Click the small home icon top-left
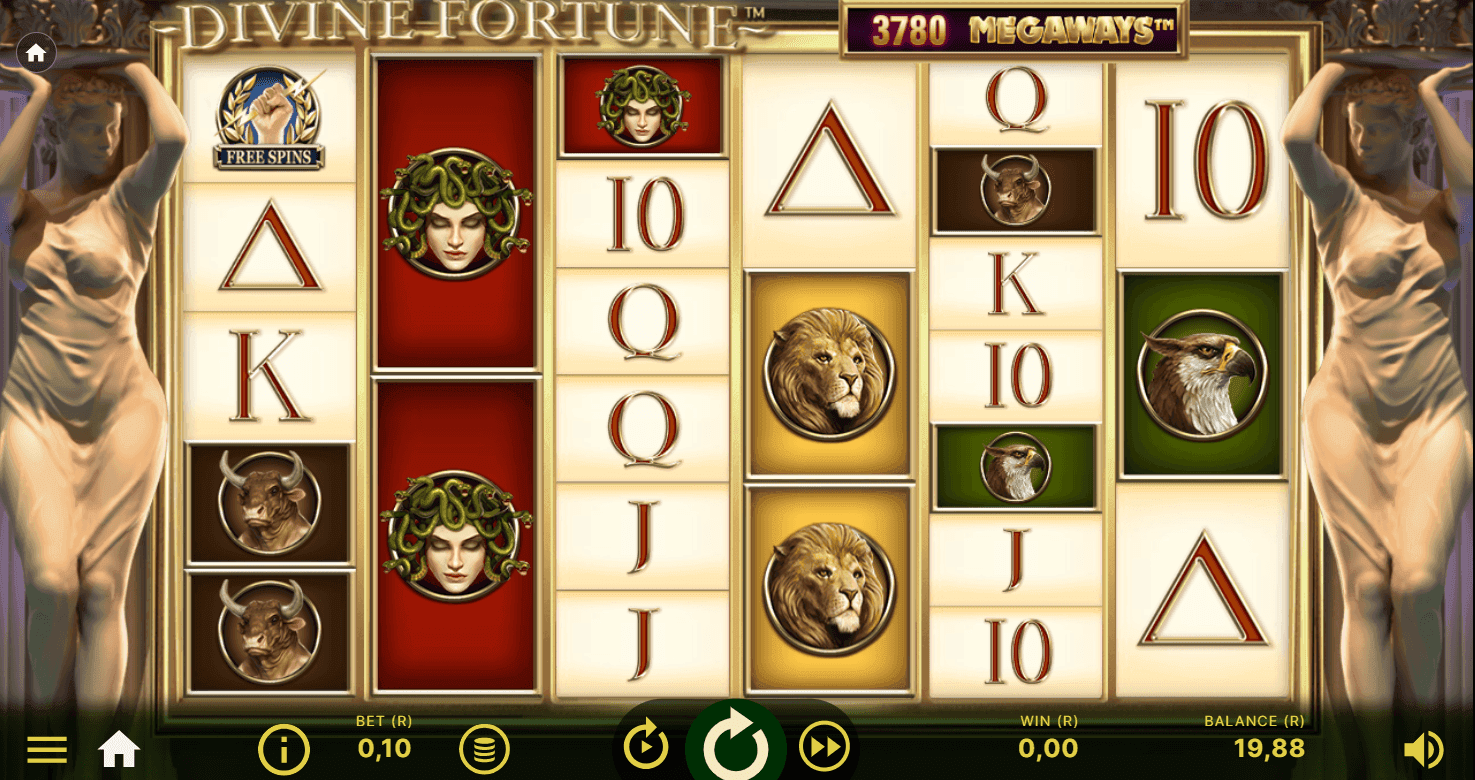1475x780 pixels. (x=36, y=54)
